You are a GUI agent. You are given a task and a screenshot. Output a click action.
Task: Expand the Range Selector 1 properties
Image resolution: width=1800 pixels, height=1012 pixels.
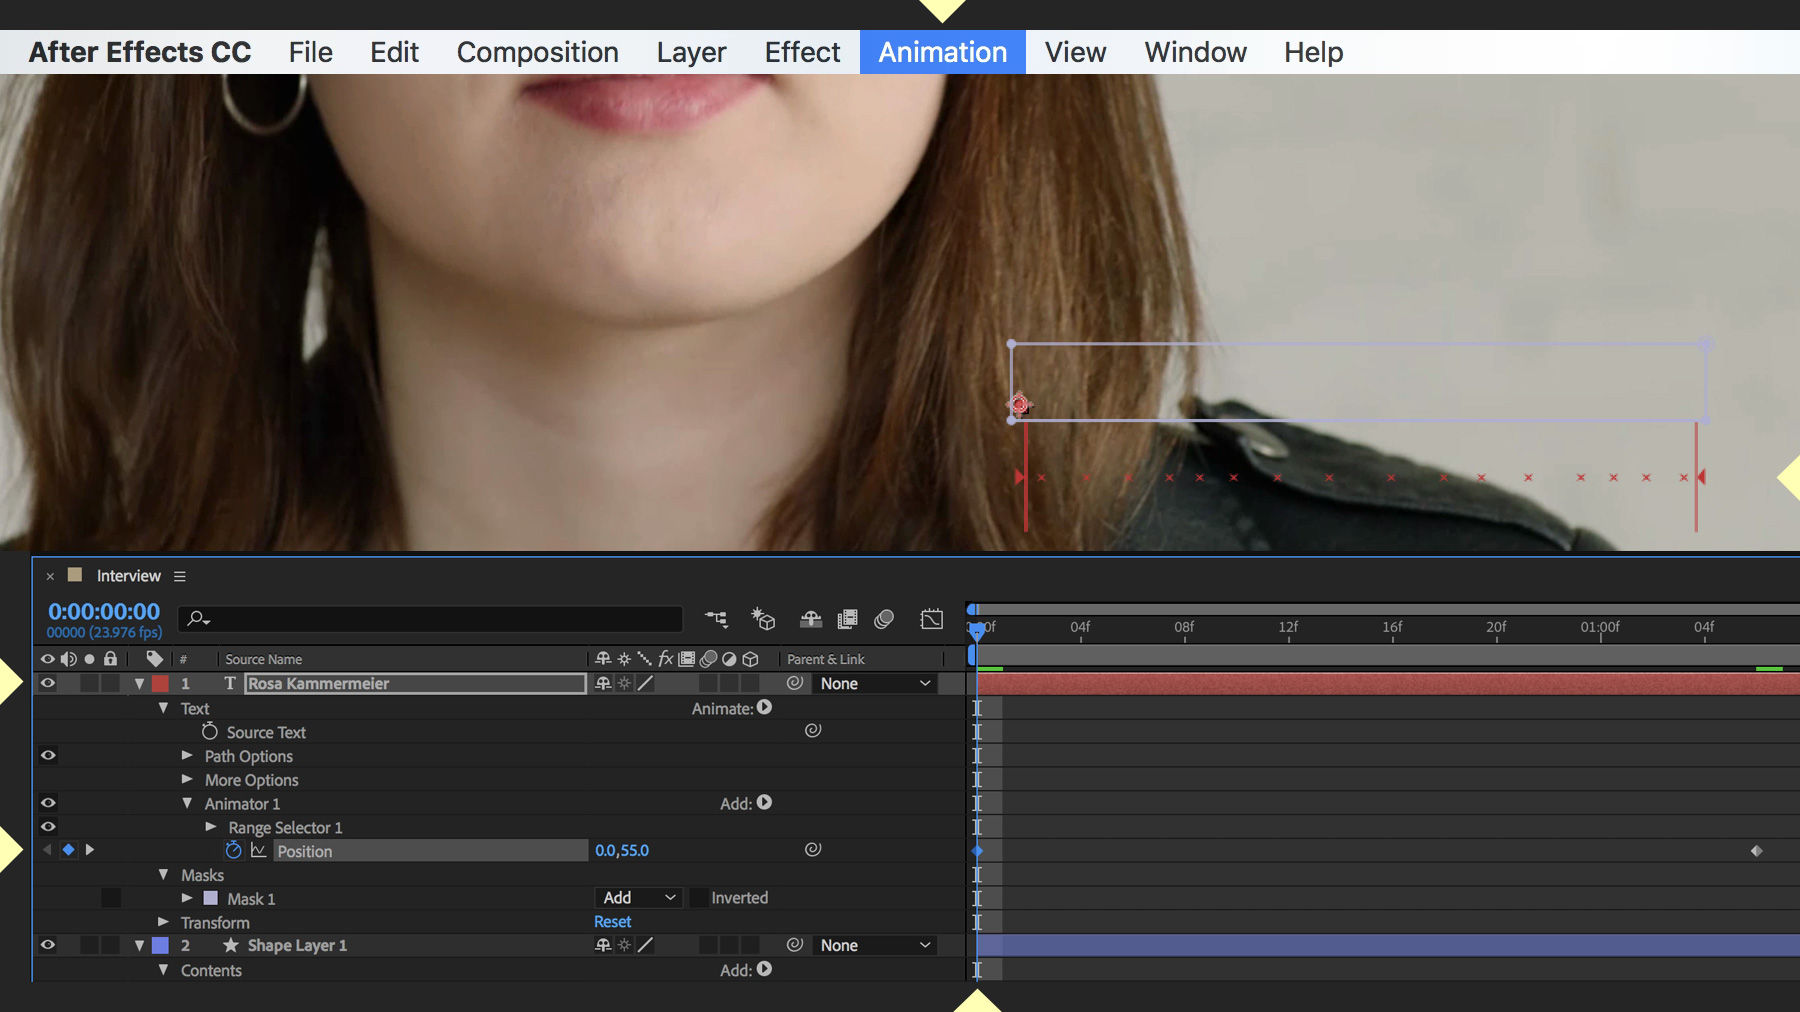(x=210, y=827)
